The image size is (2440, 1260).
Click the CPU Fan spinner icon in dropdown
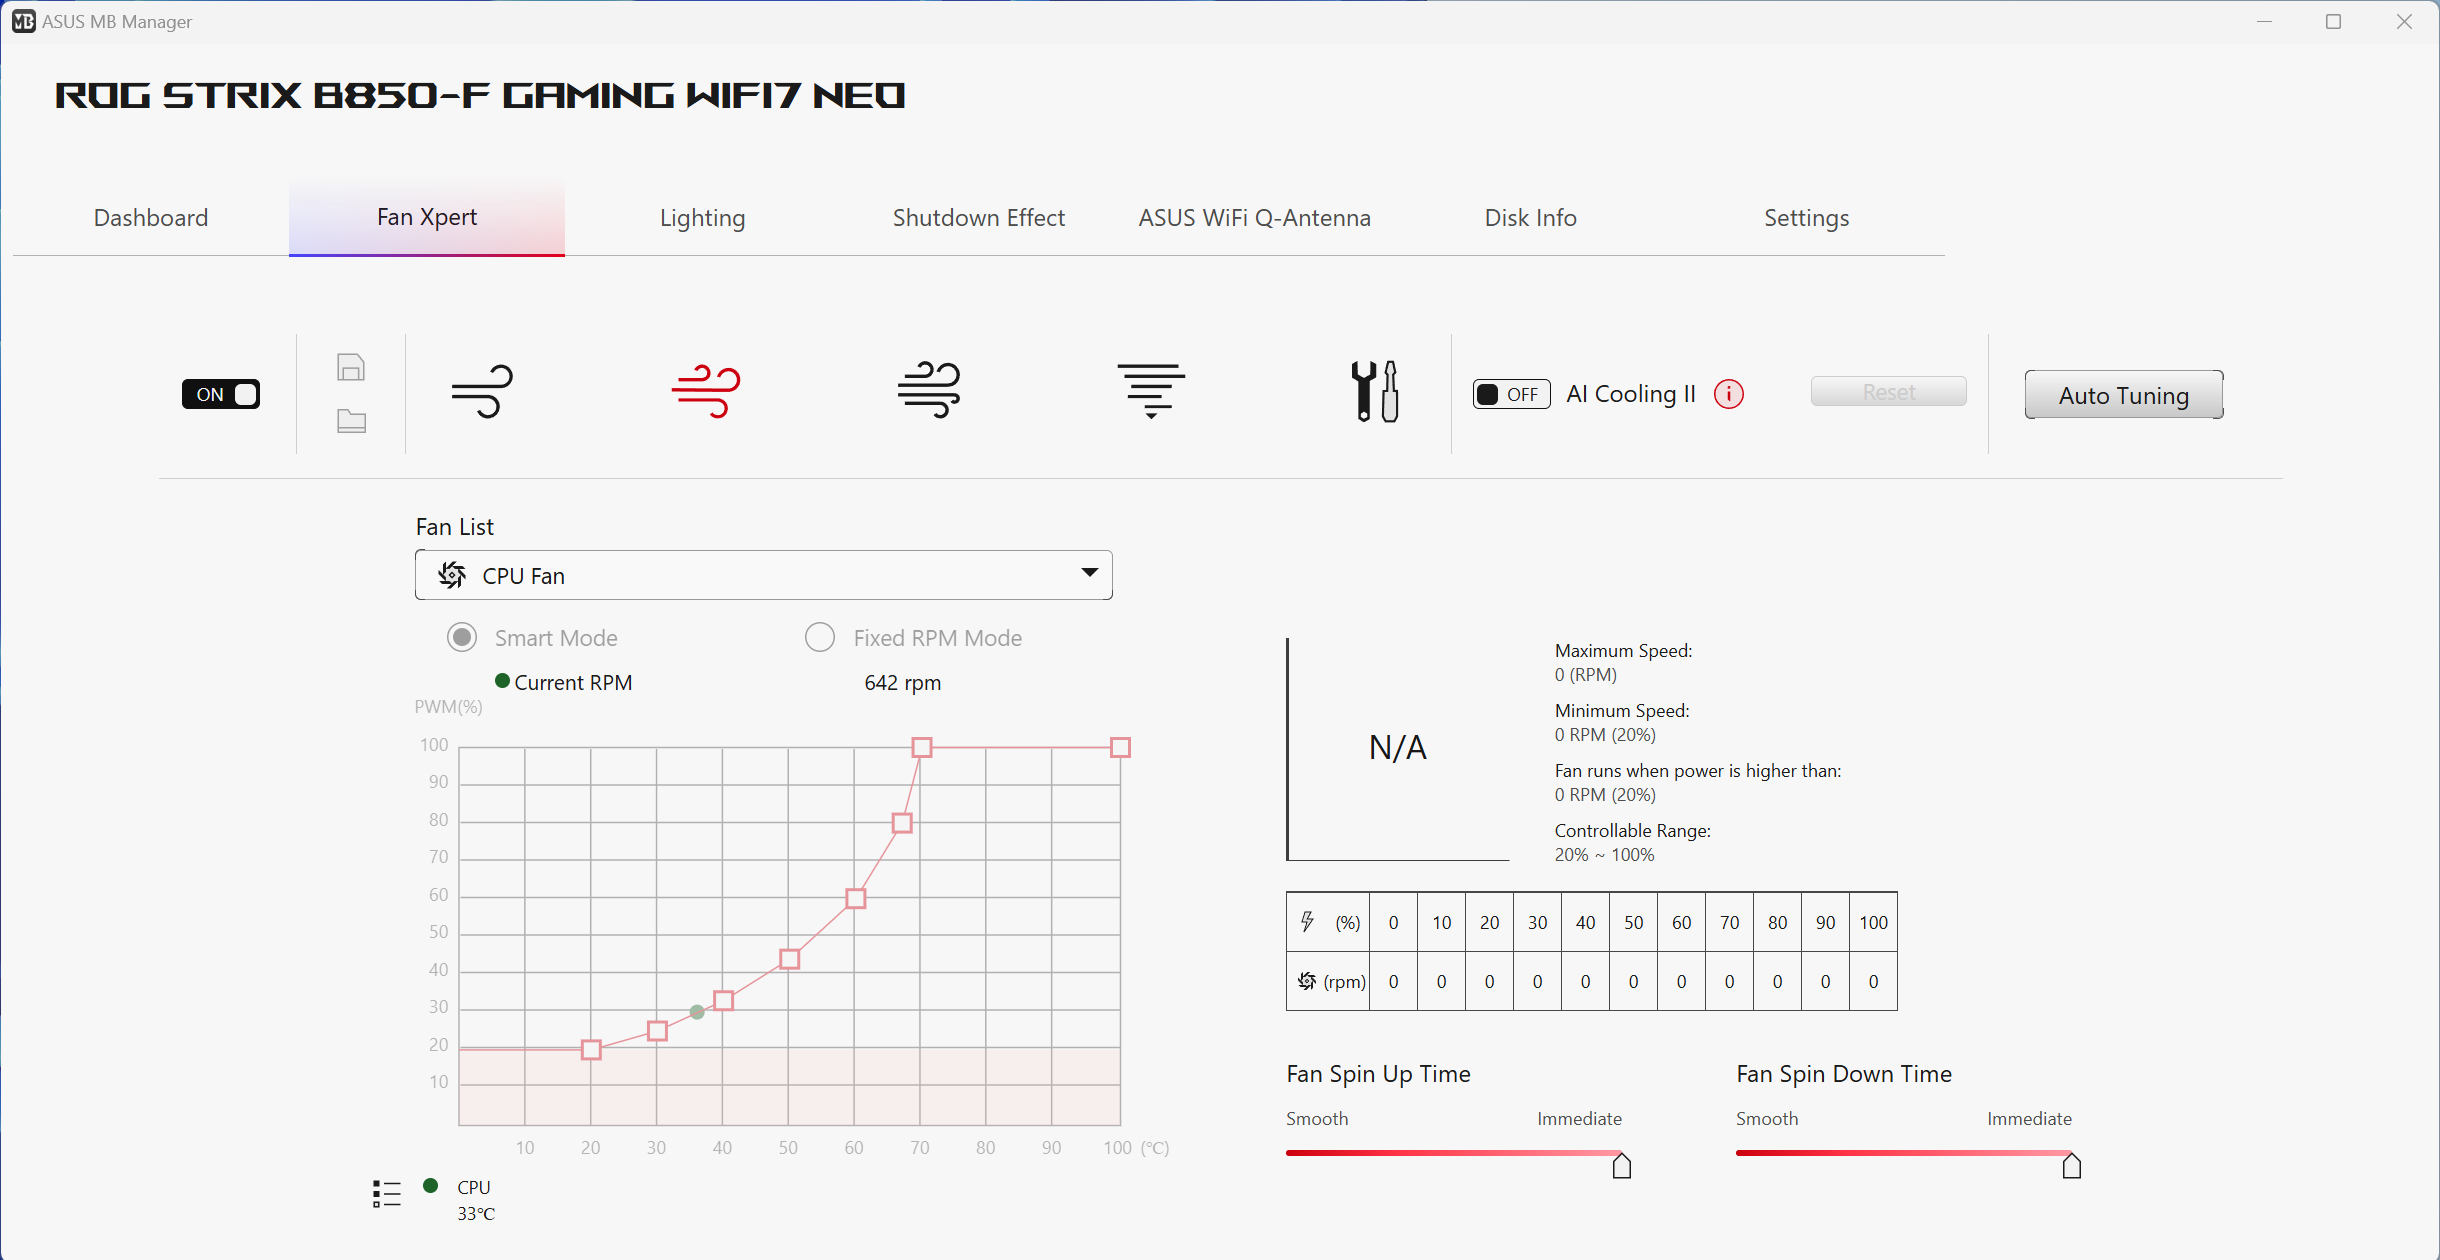click(452, 575)
